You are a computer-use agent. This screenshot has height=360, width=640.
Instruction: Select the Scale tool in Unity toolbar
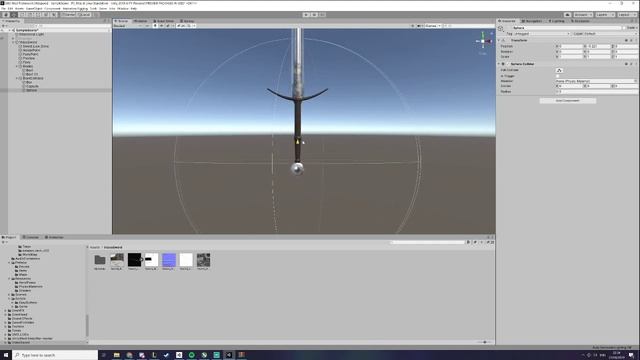point(30,15)
